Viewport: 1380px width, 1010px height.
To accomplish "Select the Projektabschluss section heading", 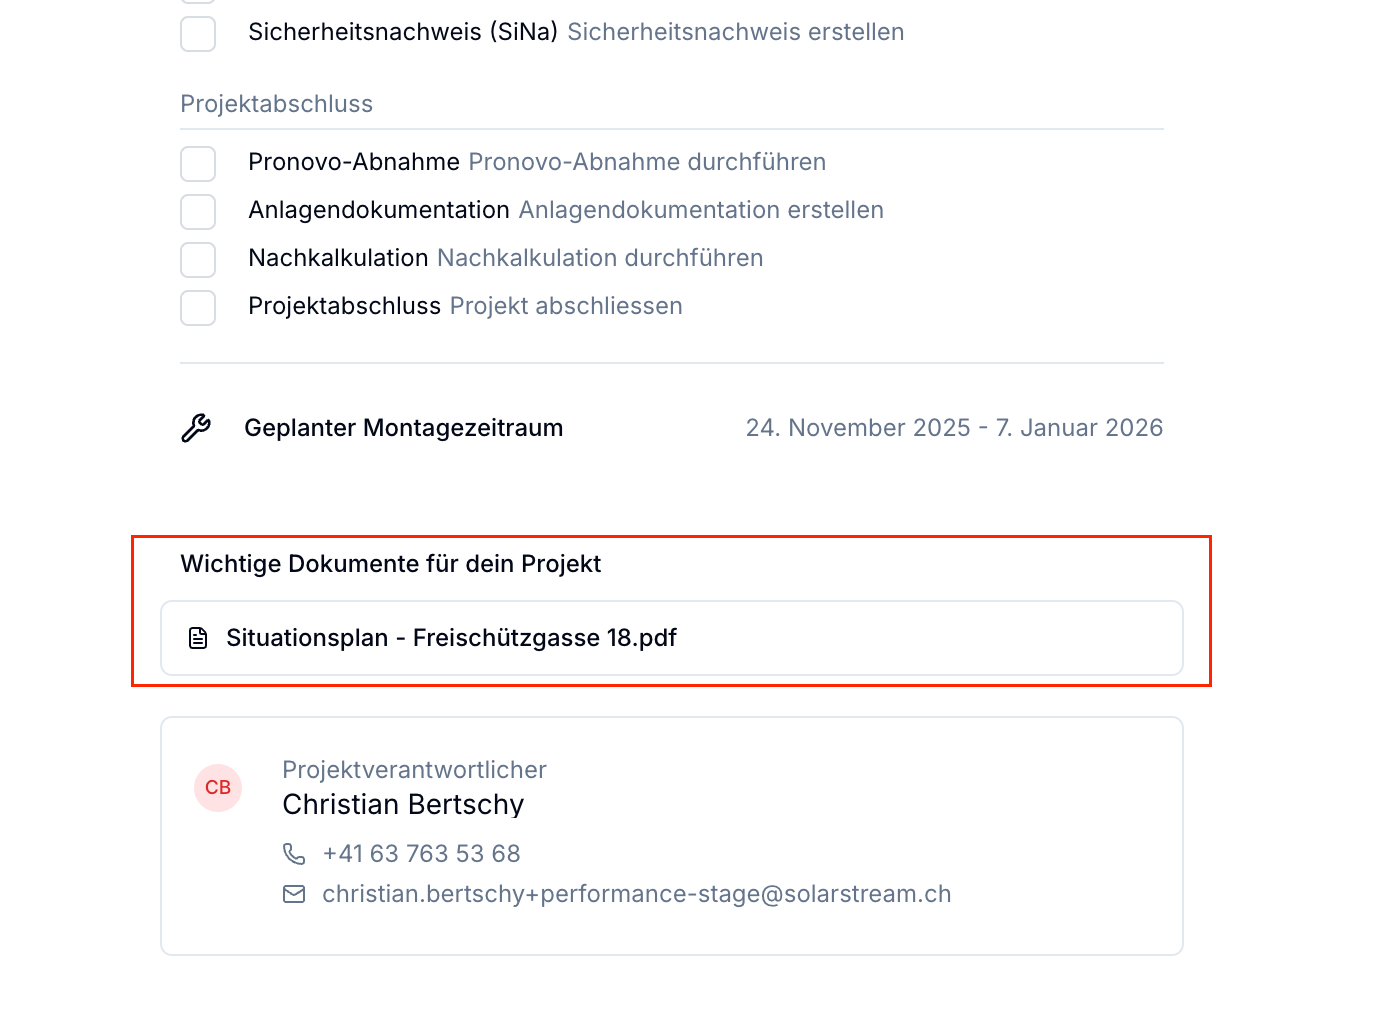I will point(277,104).
